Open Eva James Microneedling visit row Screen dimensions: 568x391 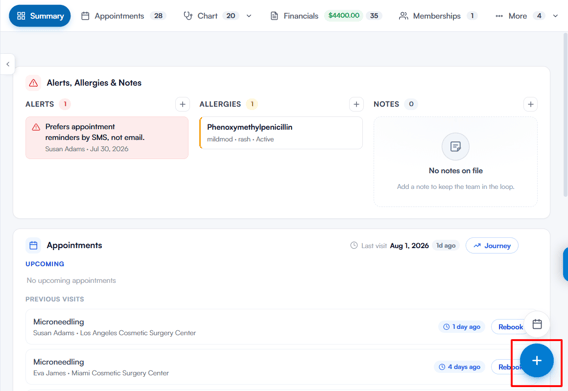279,367
